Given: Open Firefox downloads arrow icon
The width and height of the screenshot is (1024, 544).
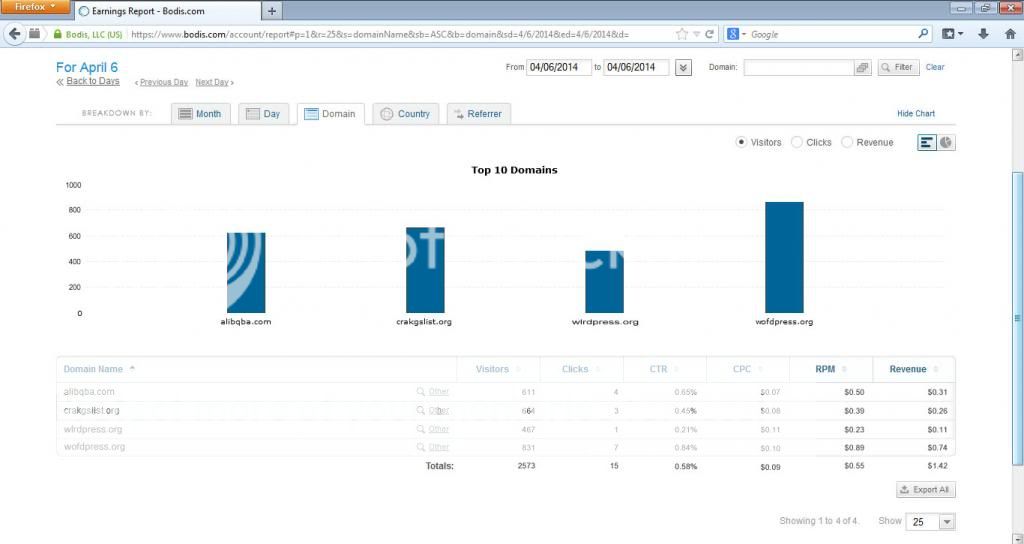Looking at the screenshot, I should click(x=983, y=33).
